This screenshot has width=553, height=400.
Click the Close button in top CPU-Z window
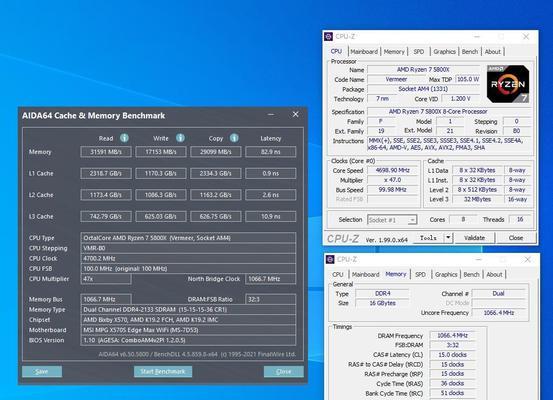click(516, 238)
